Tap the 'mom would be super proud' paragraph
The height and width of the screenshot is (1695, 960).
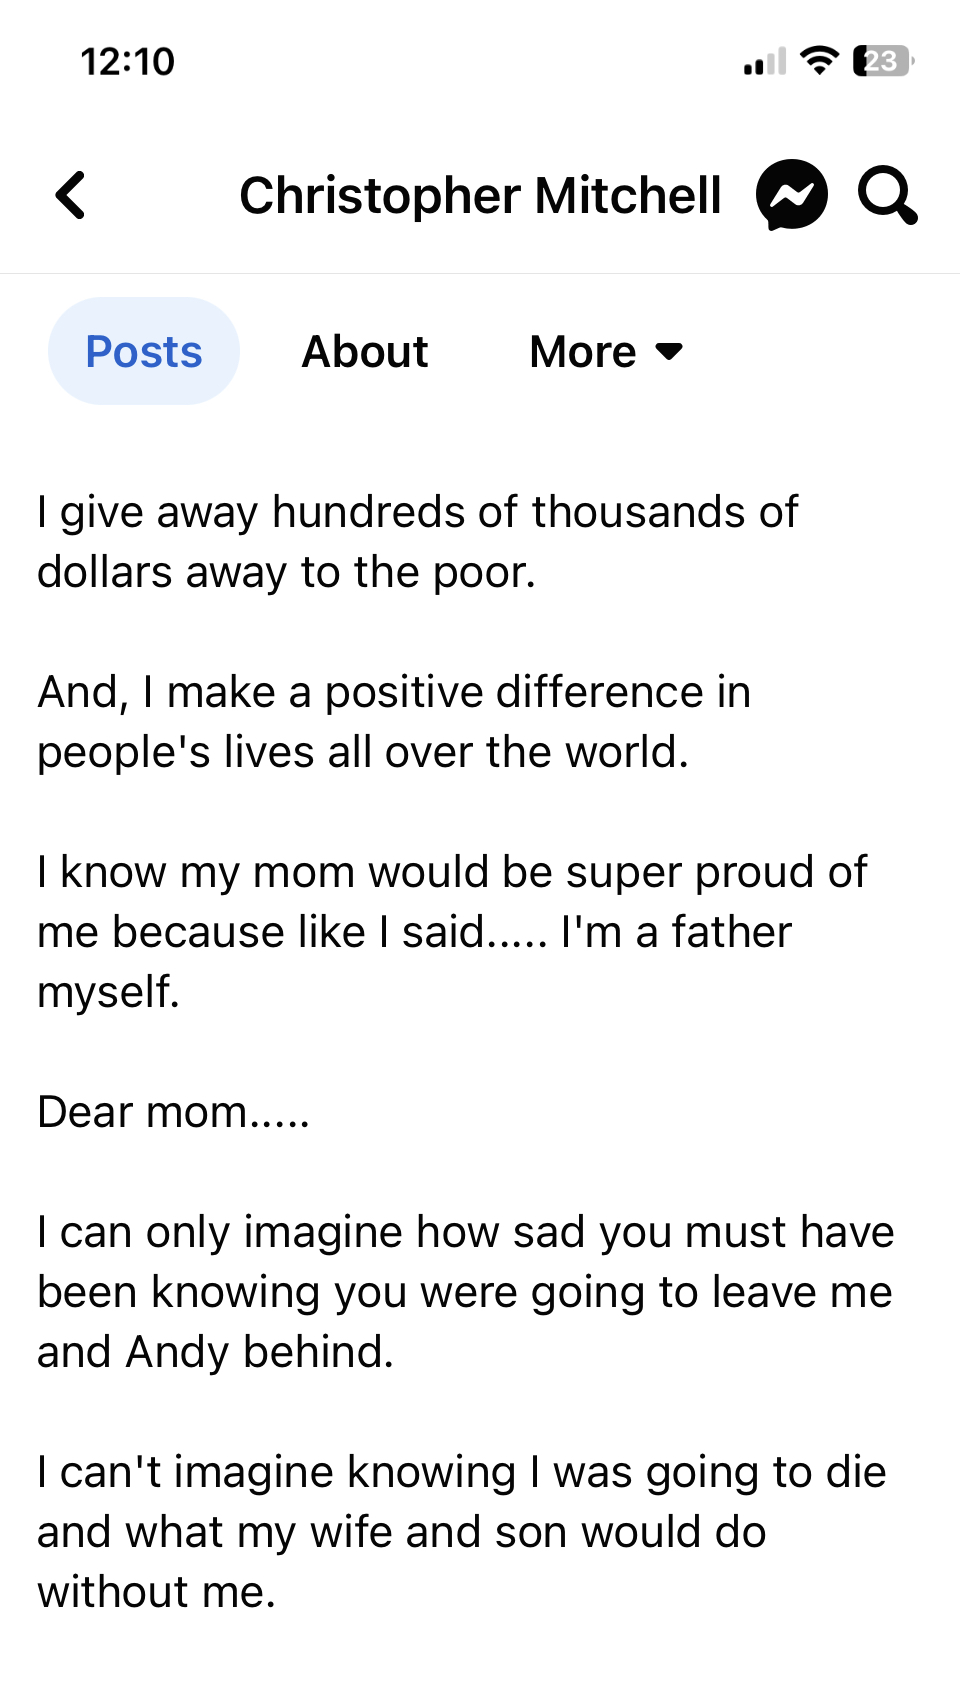click(452, 932)
